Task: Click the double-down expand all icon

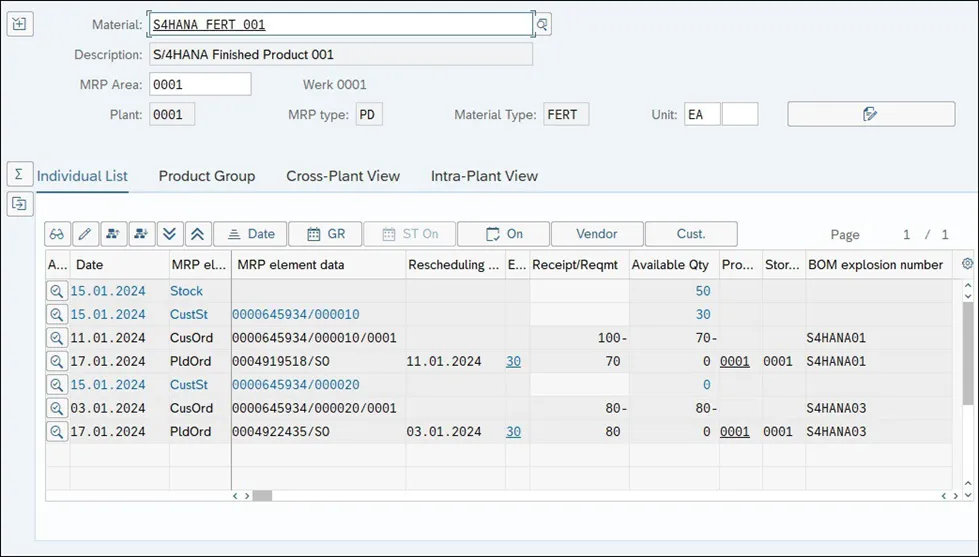Action: [x=169, y=234]
